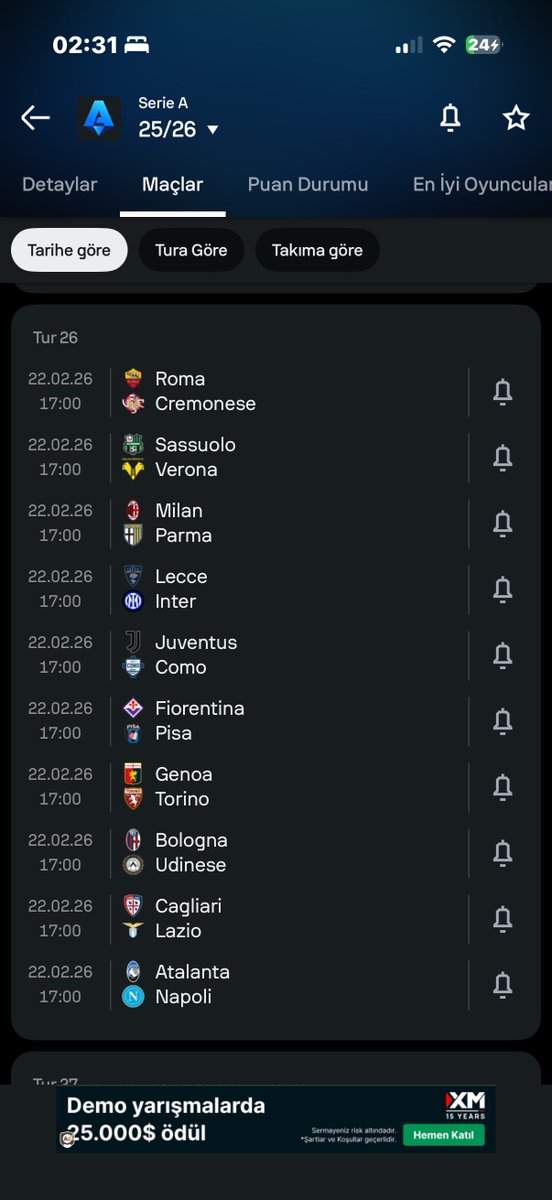Tap the Napoli team crest
552x1200 pixels.
click(x=133, y=996)
